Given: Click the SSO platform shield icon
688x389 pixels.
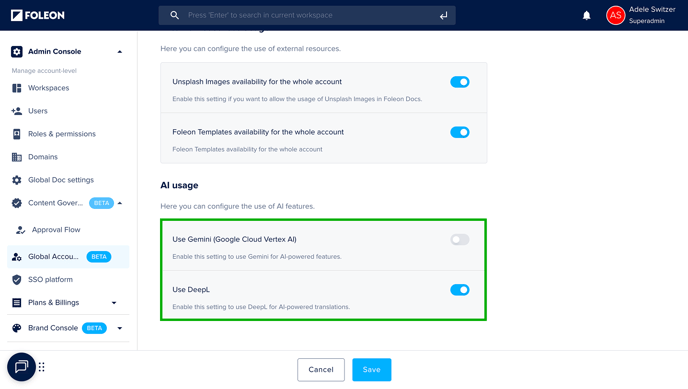Looking at the screenshot, I should pos(17,280).
